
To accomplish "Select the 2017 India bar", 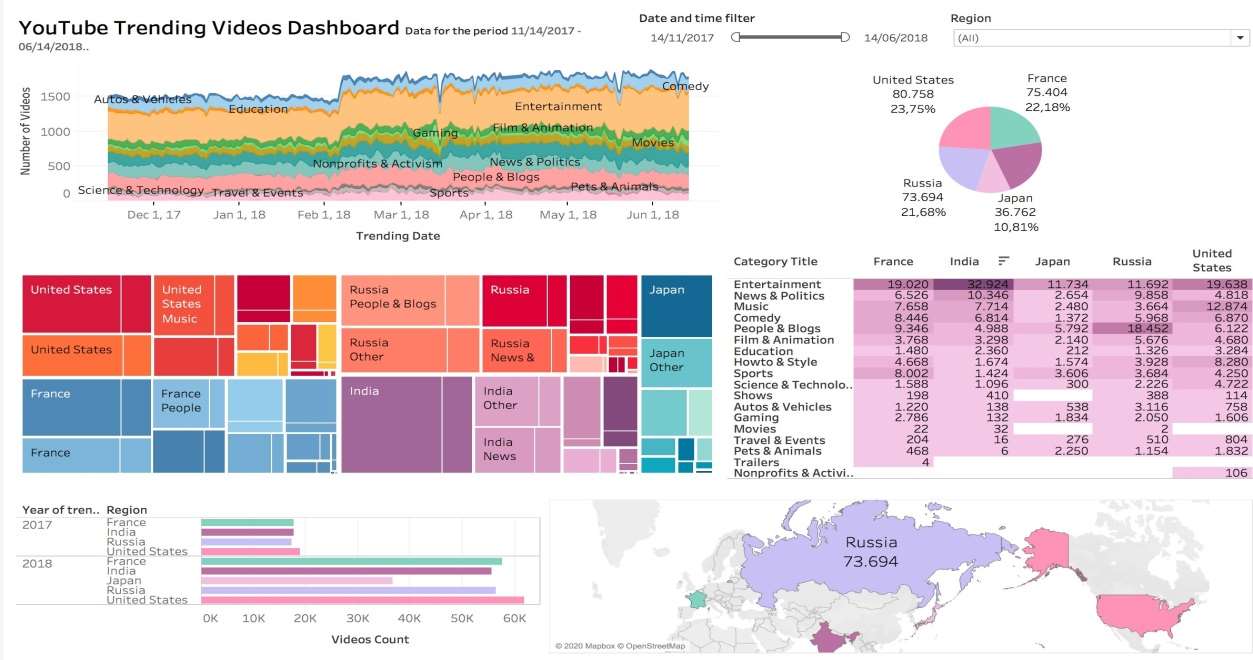I will [247, 533].
